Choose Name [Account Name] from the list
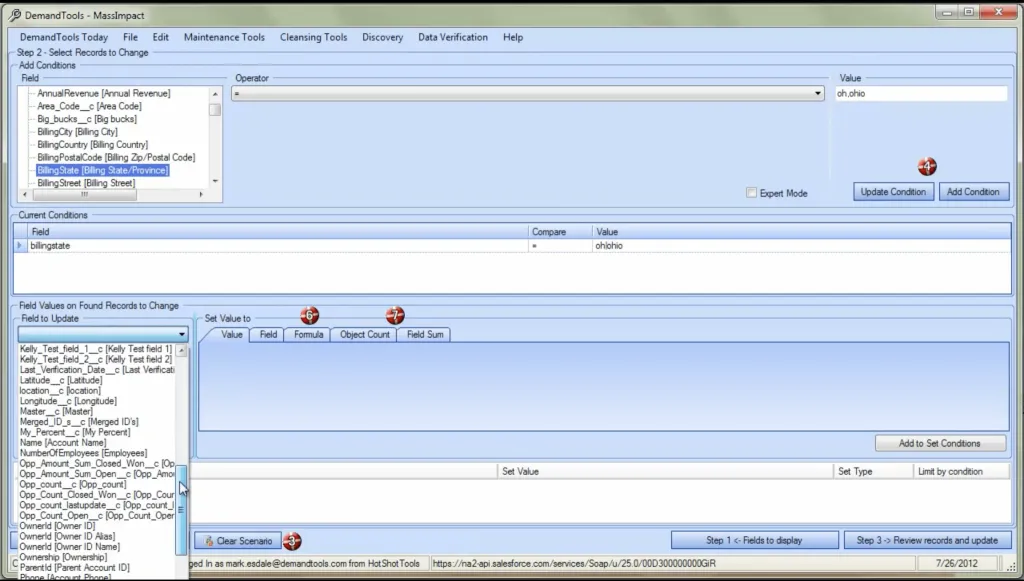Image resolution: width=1024 pixels, height=581 pixels. click(63, 443)
